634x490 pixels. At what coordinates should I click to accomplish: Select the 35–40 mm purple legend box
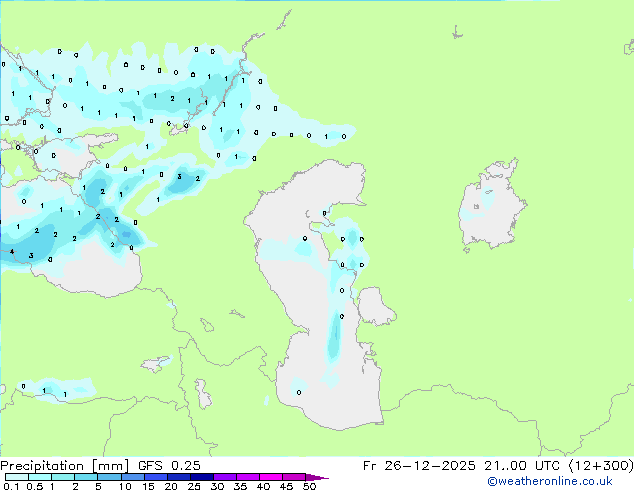click(x=248, y=477)
